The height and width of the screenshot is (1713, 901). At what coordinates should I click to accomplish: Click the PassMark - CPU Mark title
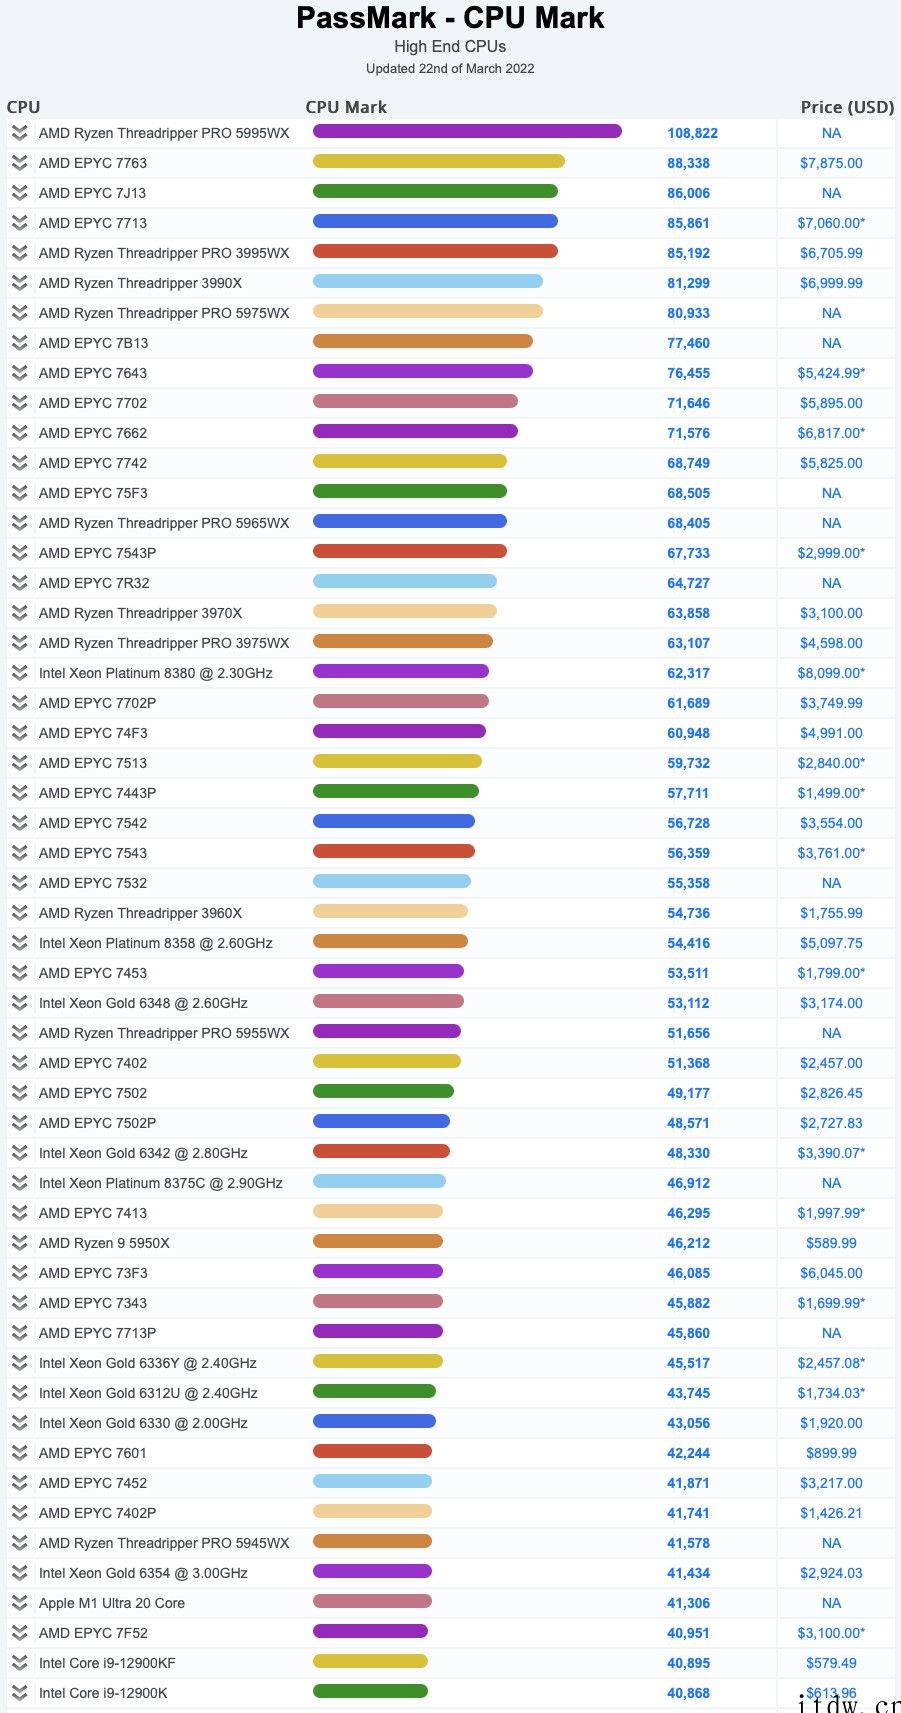coord(450,17)
